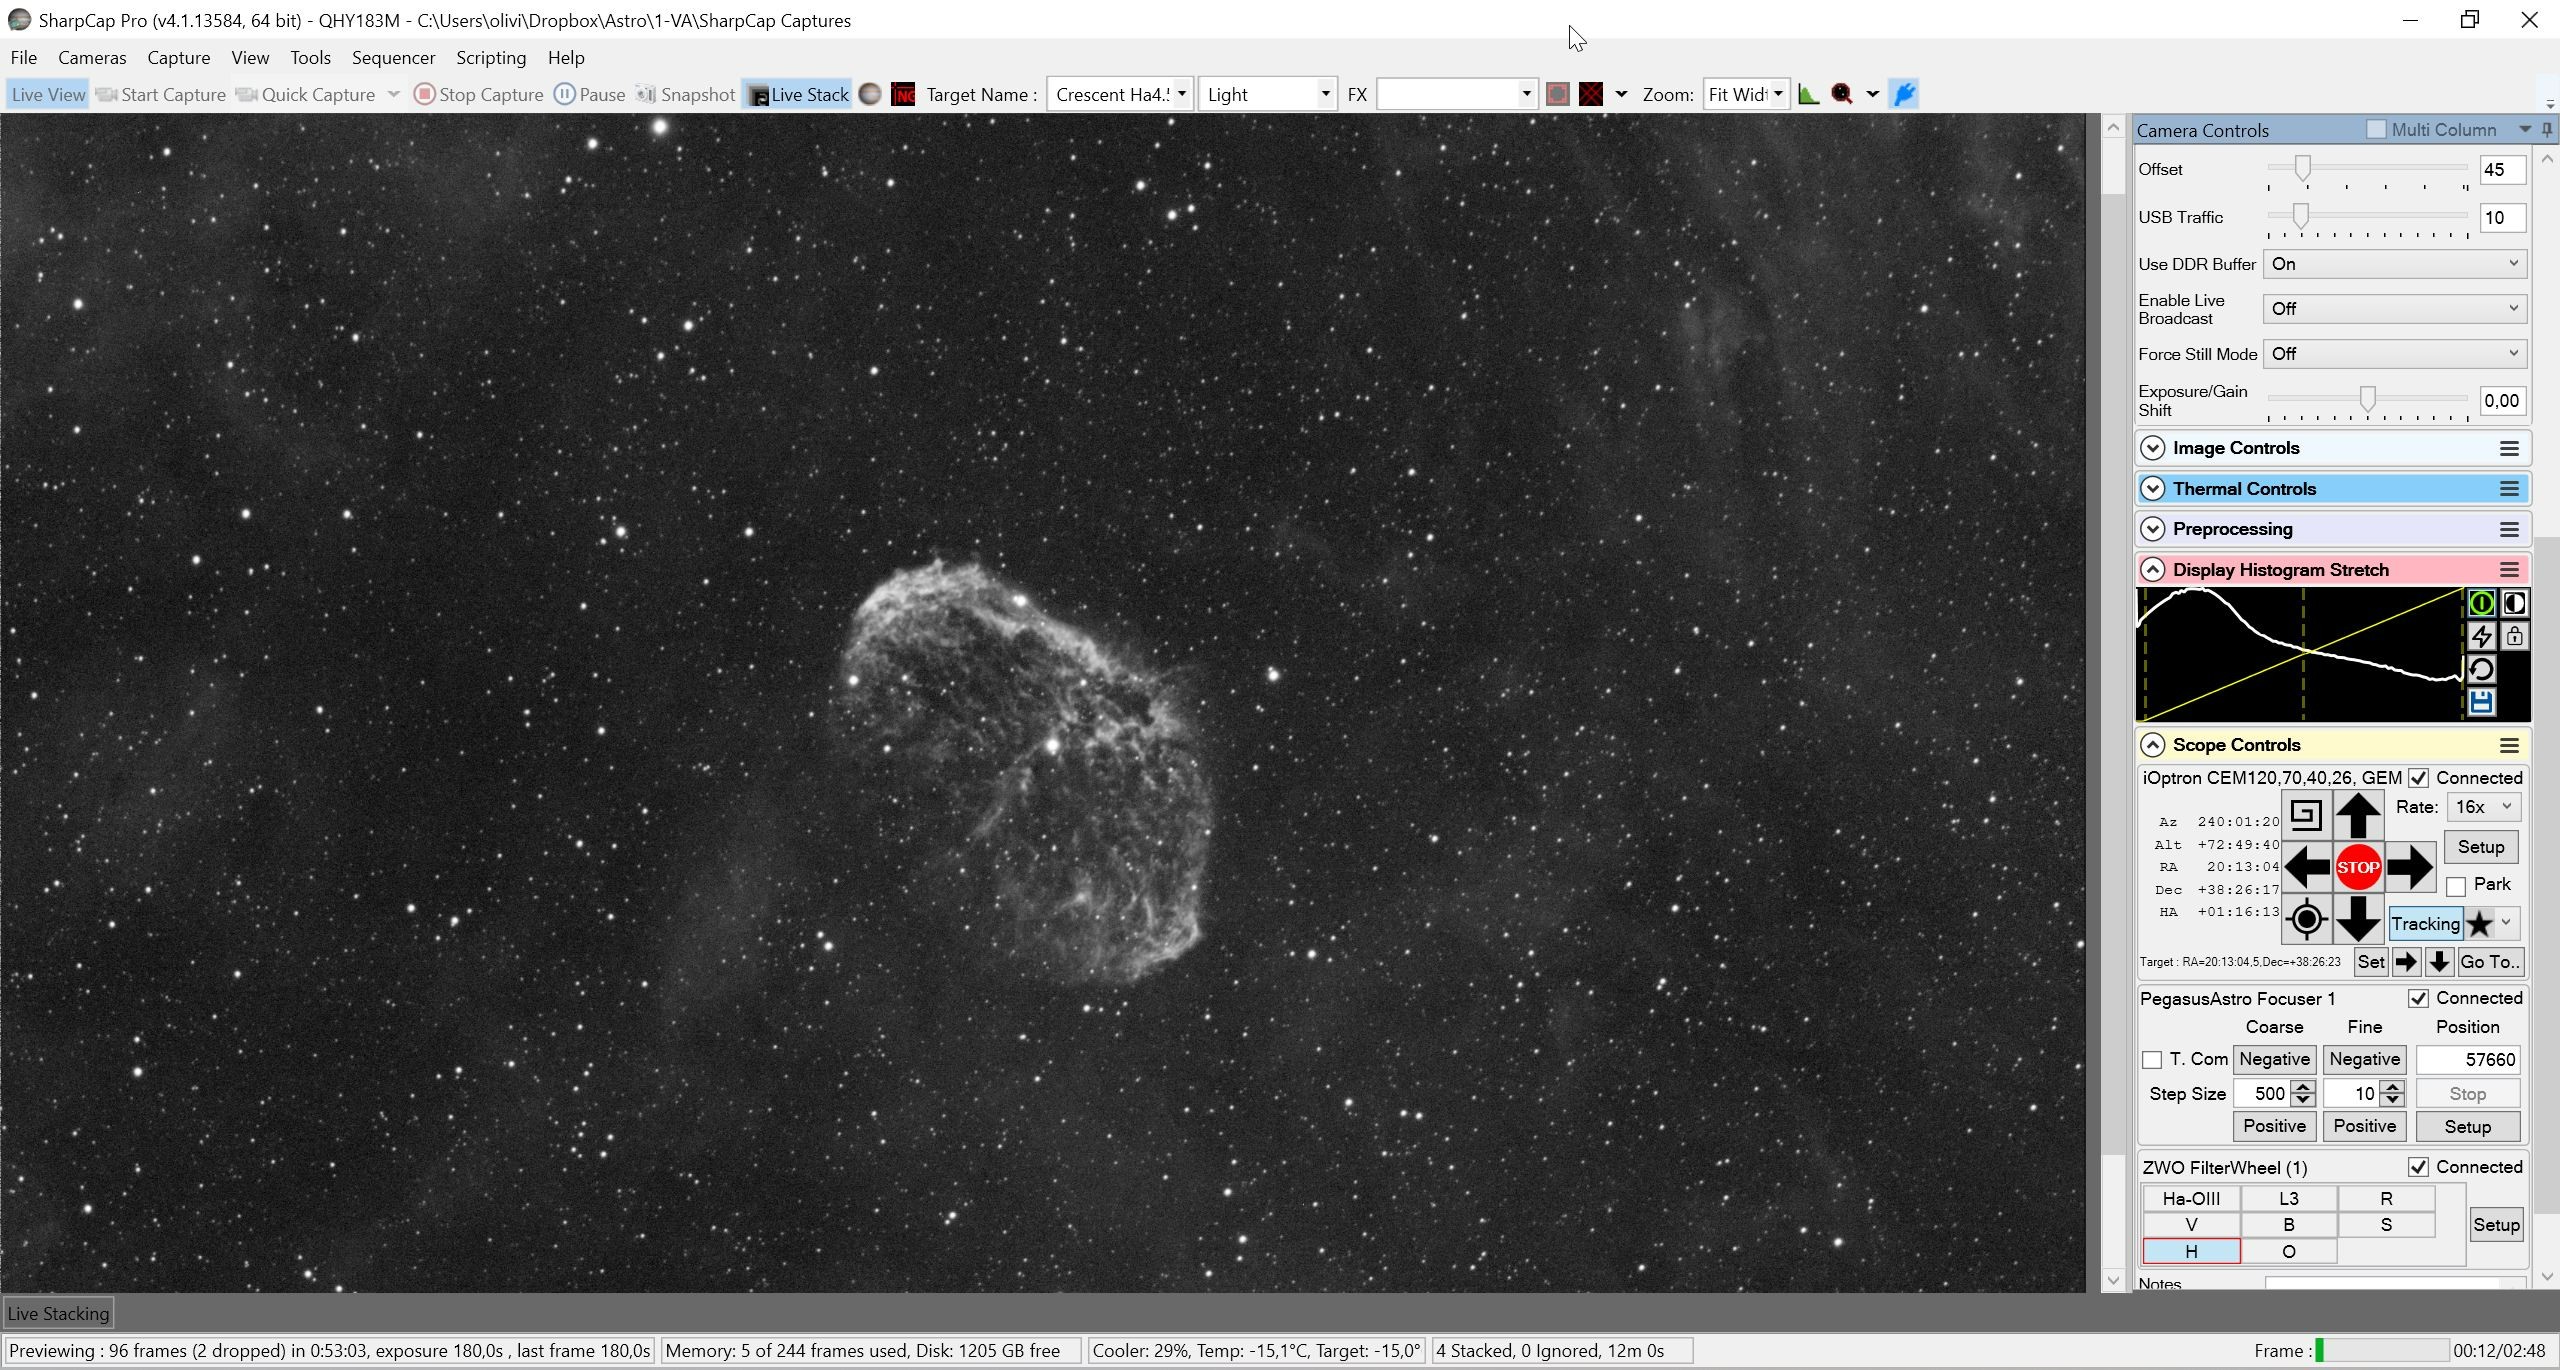Toggle the red crosshair reticule icon
Image resolution: width=2560 pixels, height=1370 pixels.
[x=1591, y=94]
